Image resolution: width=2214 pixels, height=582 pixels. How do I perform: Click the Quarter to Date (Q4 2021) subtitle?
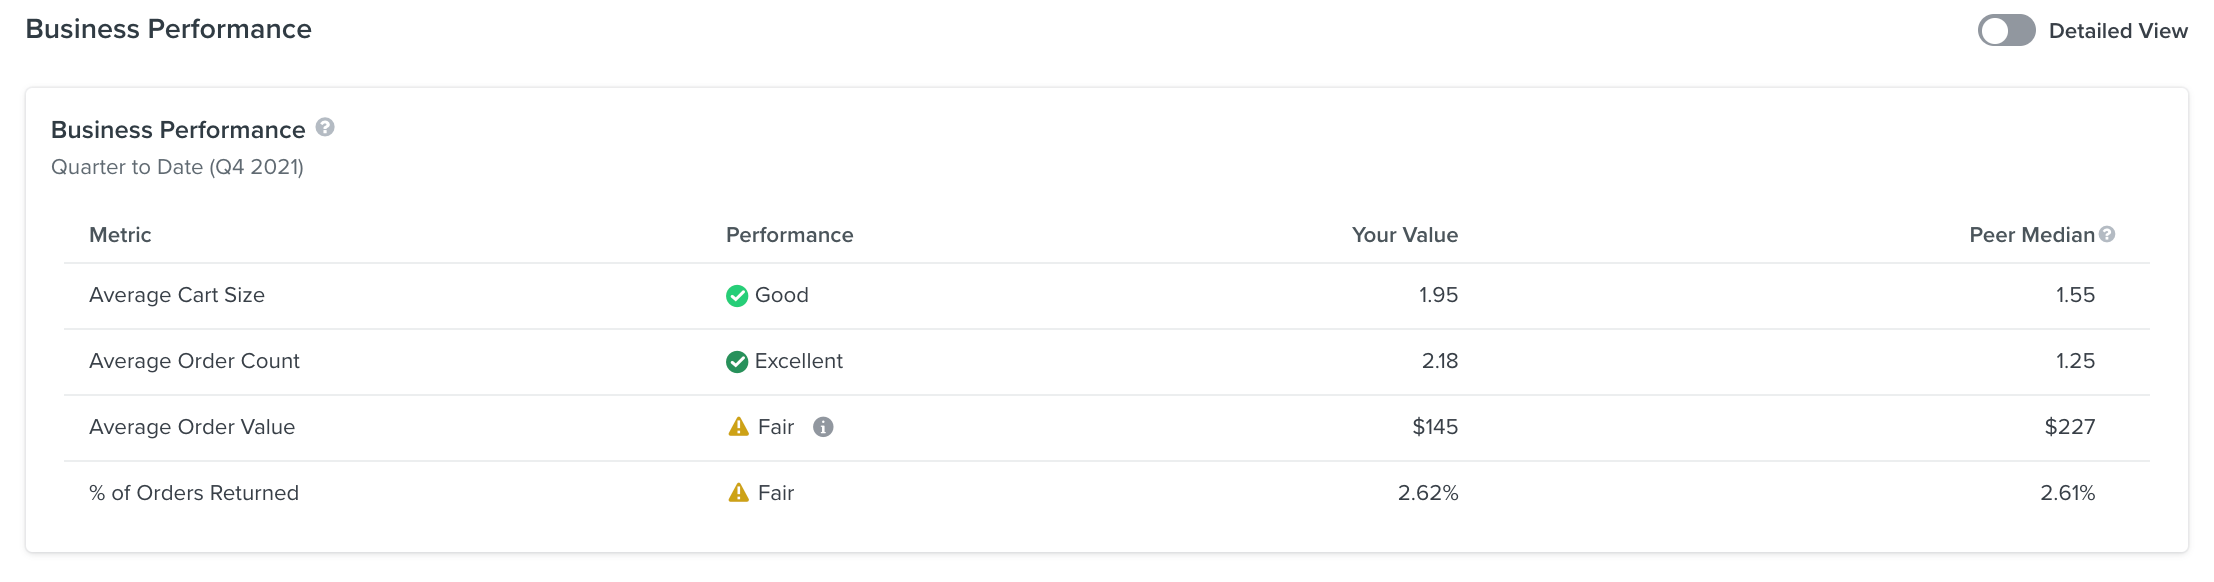tap(177, 167)
